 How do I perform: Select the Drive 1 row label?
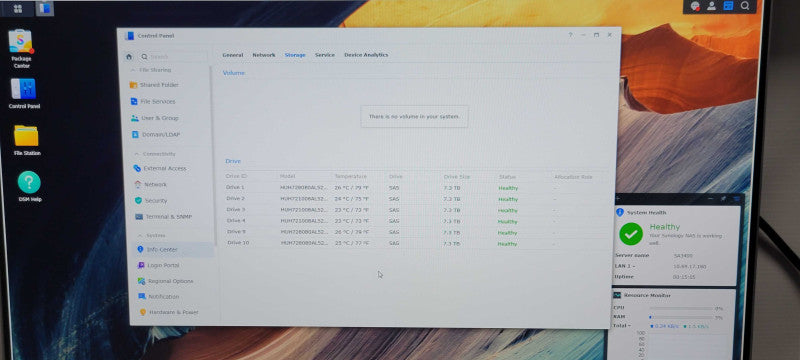(235, 188)
